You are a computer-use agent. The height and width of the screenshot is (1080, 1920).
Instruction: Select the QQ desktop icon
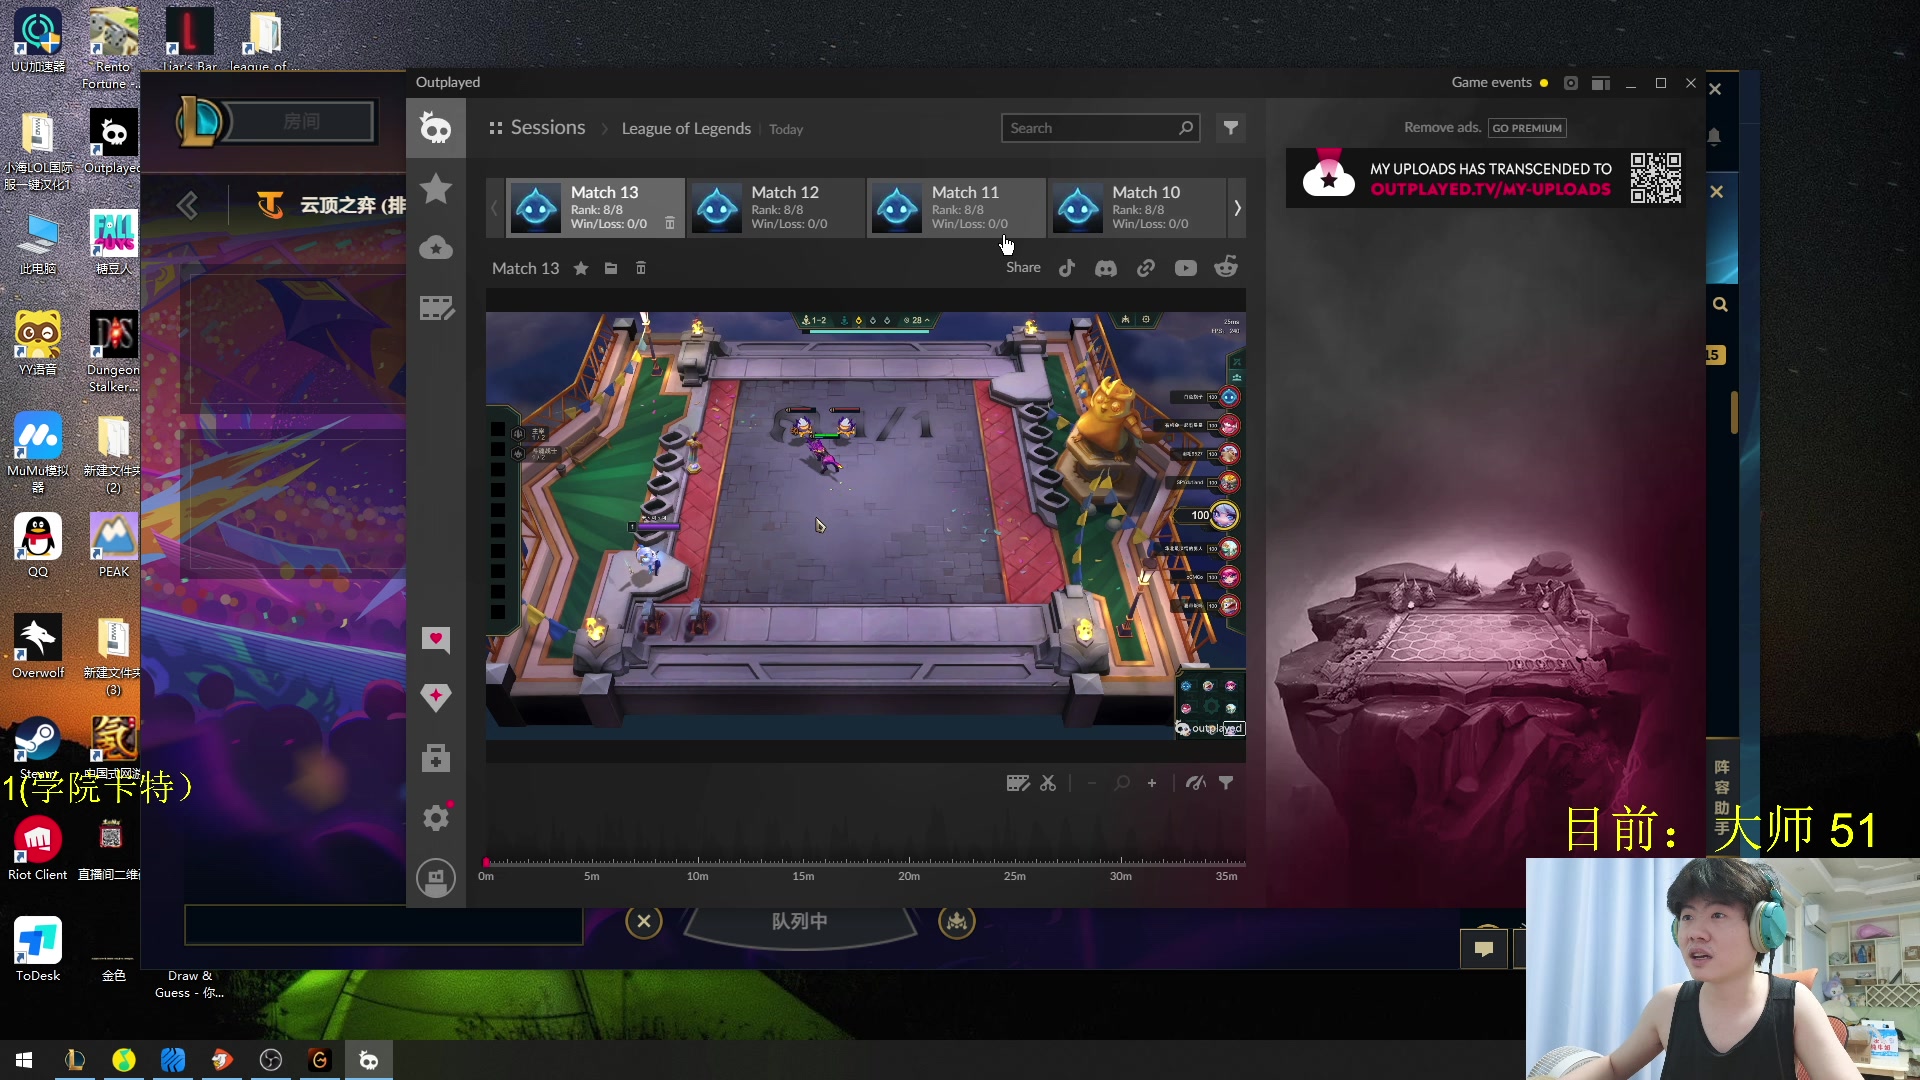tap(38, 546)
